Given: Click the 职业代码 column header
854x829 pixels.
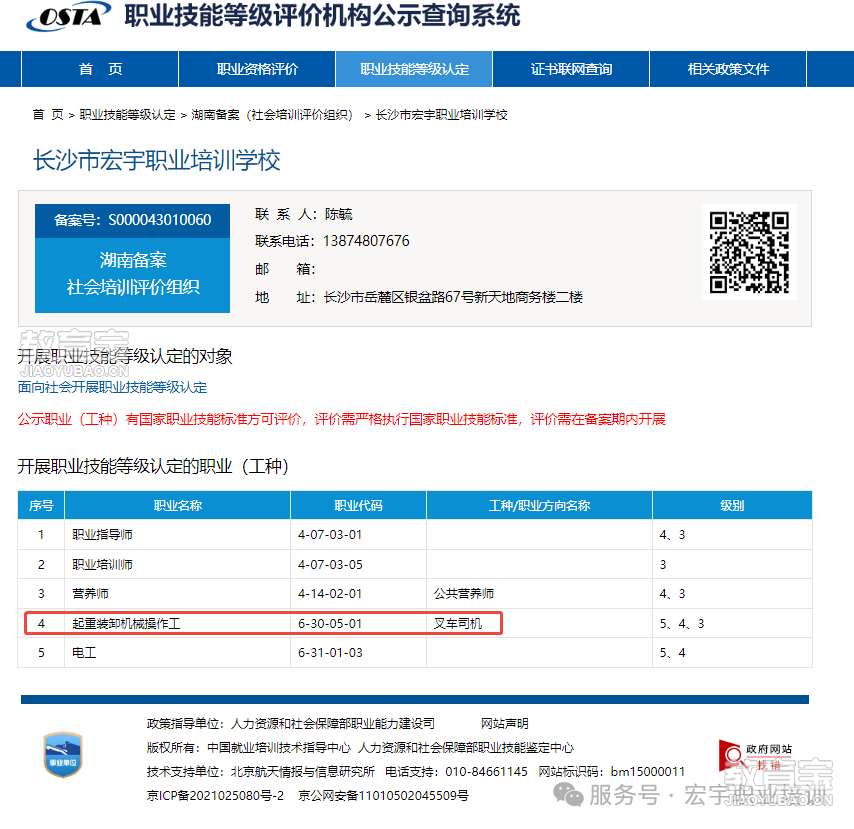Looking at the screenshot, I should (358, 505).
